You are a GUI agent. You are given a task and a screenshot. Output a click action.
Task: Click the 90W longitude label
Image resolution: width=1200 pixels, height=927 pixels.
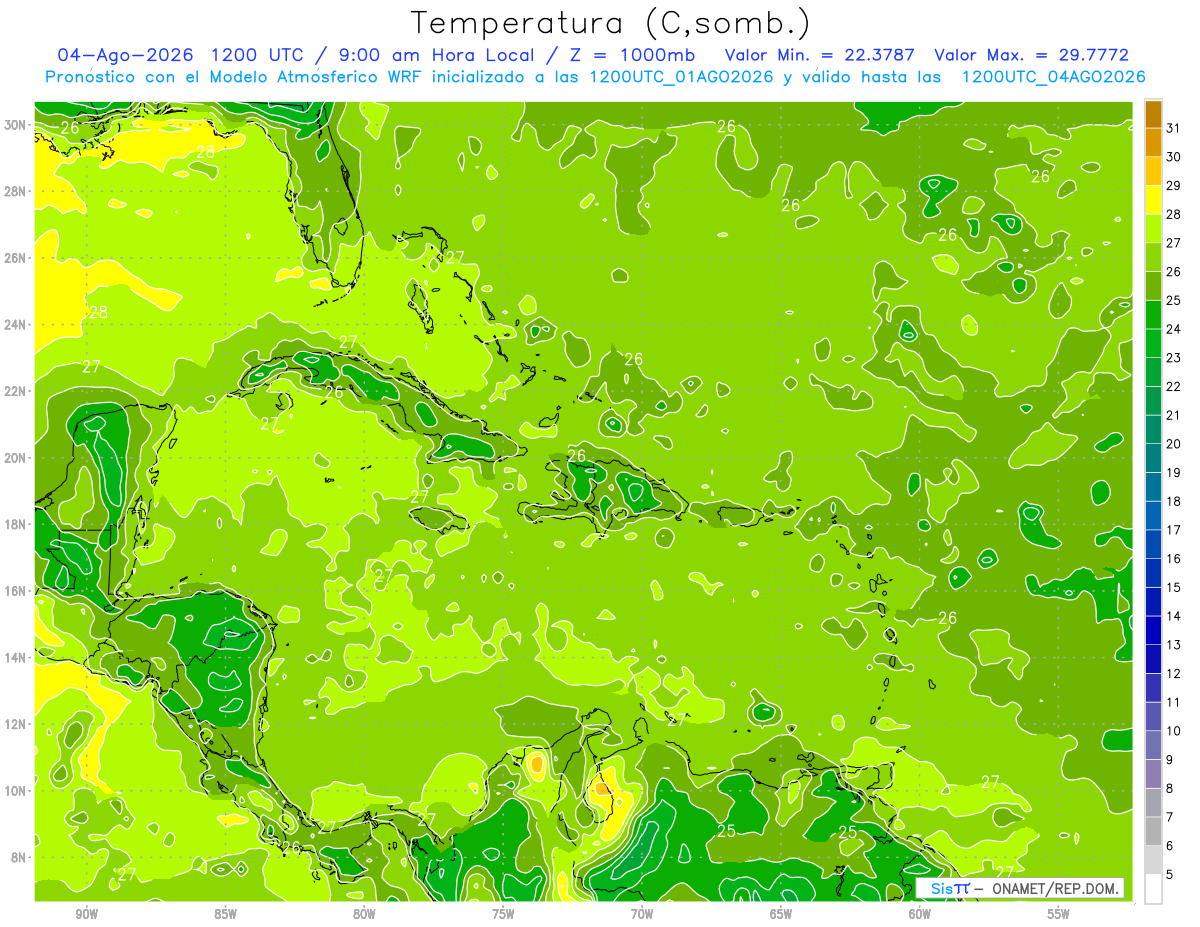(x=87, y=914)
